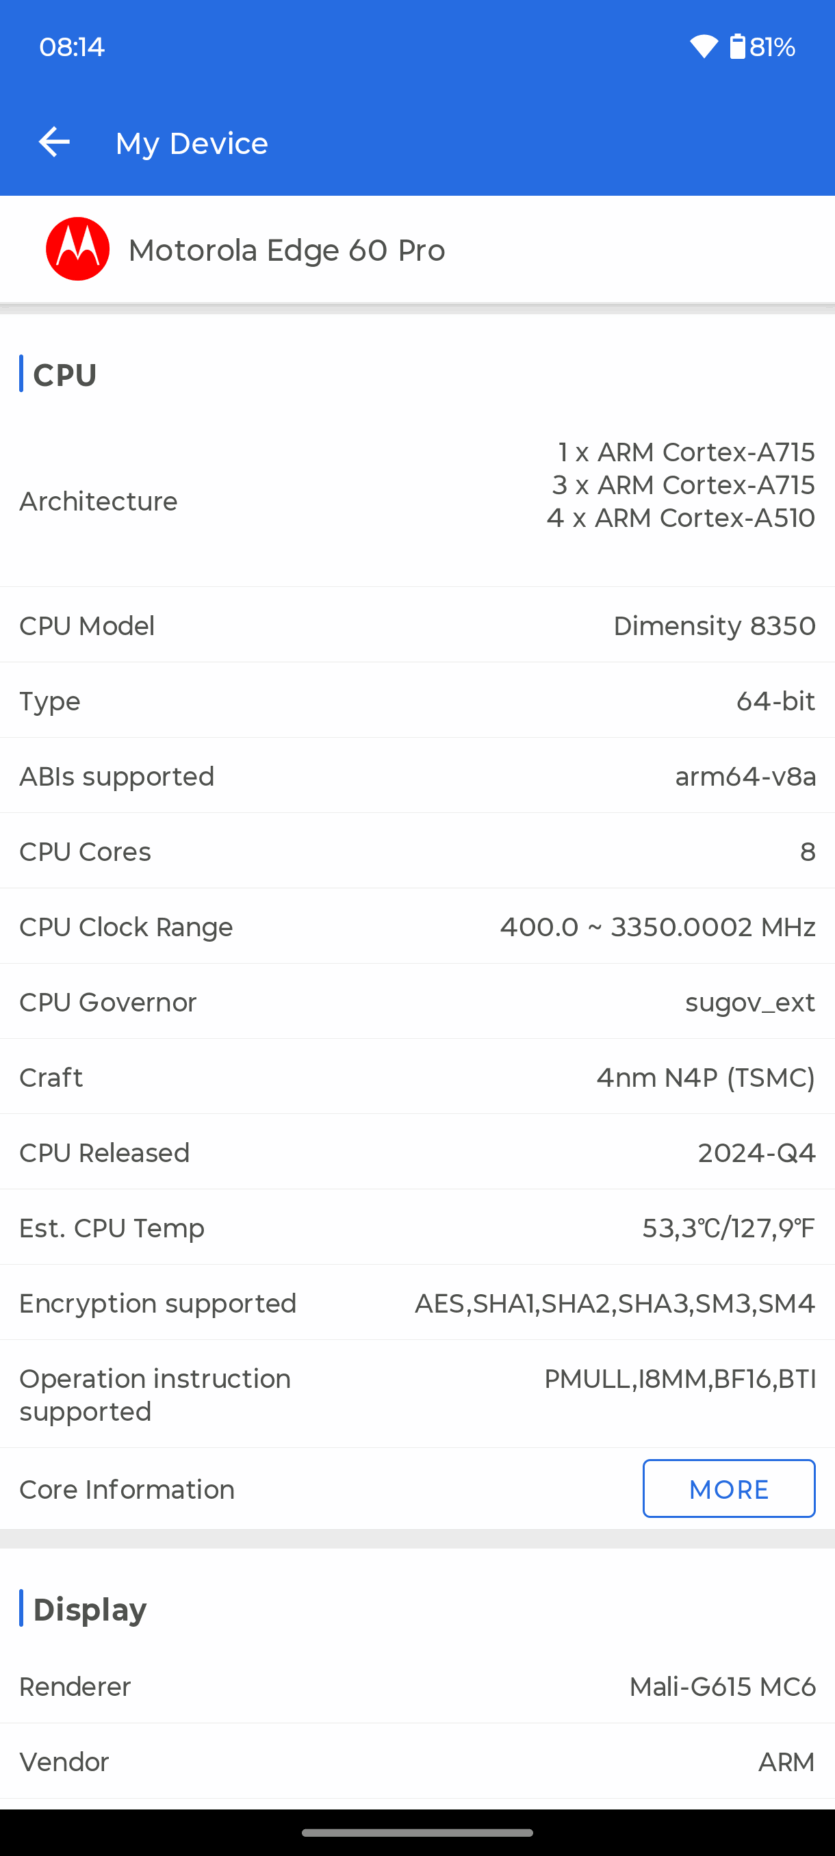
Task: Tap the back arrow icon
Action: (x=54, y=143)
